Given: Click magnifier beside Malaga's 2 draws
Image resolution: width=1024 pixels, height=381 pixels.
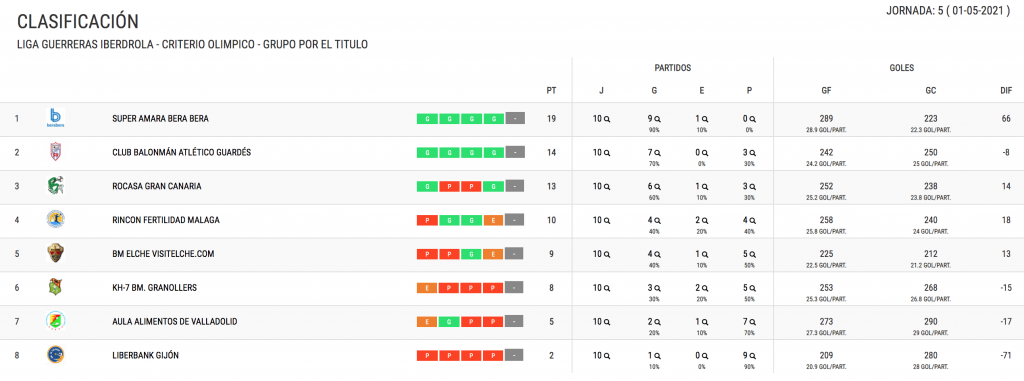Looking at the screenshot, I should (x=705, y=220).
